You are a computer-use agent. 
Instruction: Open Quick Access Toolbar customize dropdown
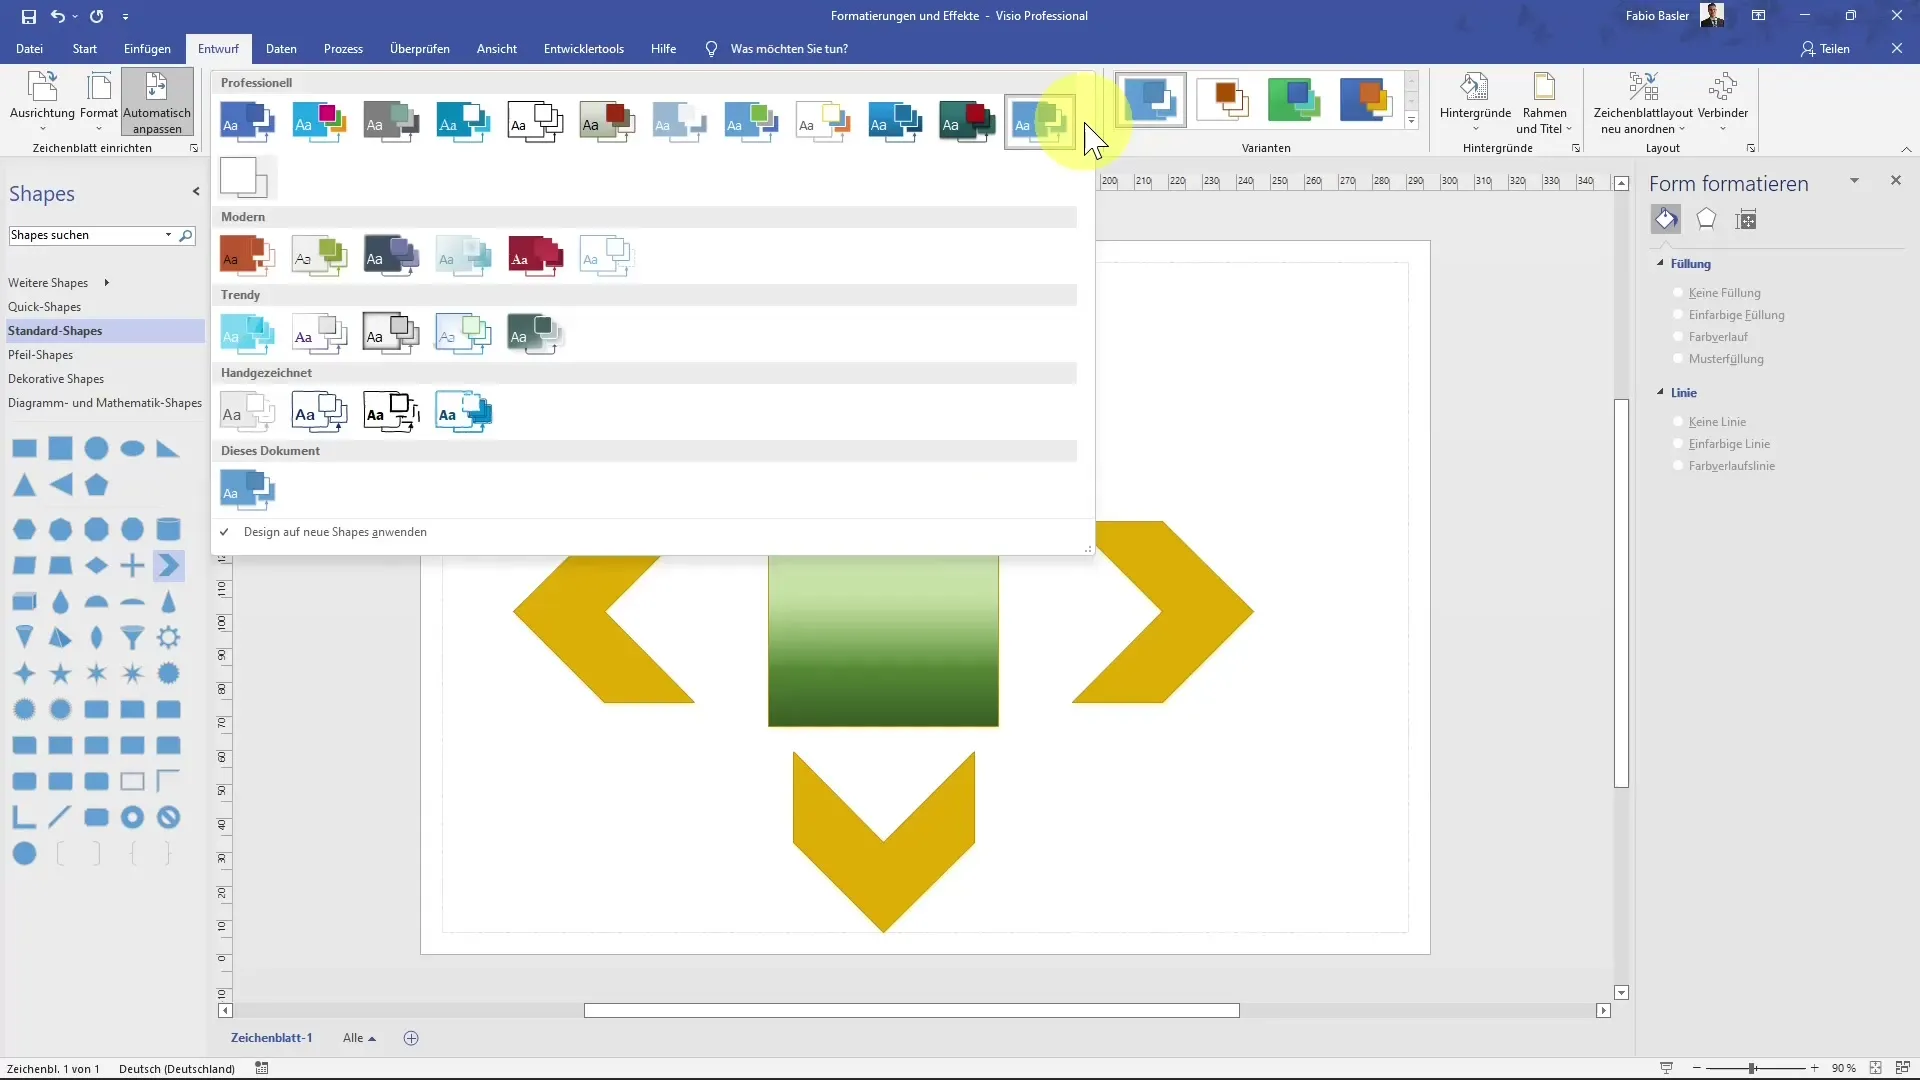click(125, 16)
